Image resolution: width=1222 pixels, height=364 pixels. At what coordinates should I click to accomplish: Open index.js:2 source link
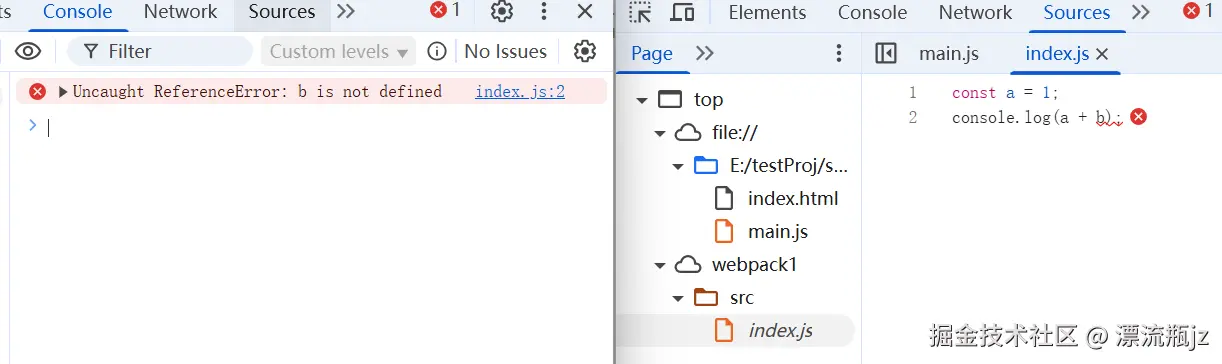click(520, 92)
